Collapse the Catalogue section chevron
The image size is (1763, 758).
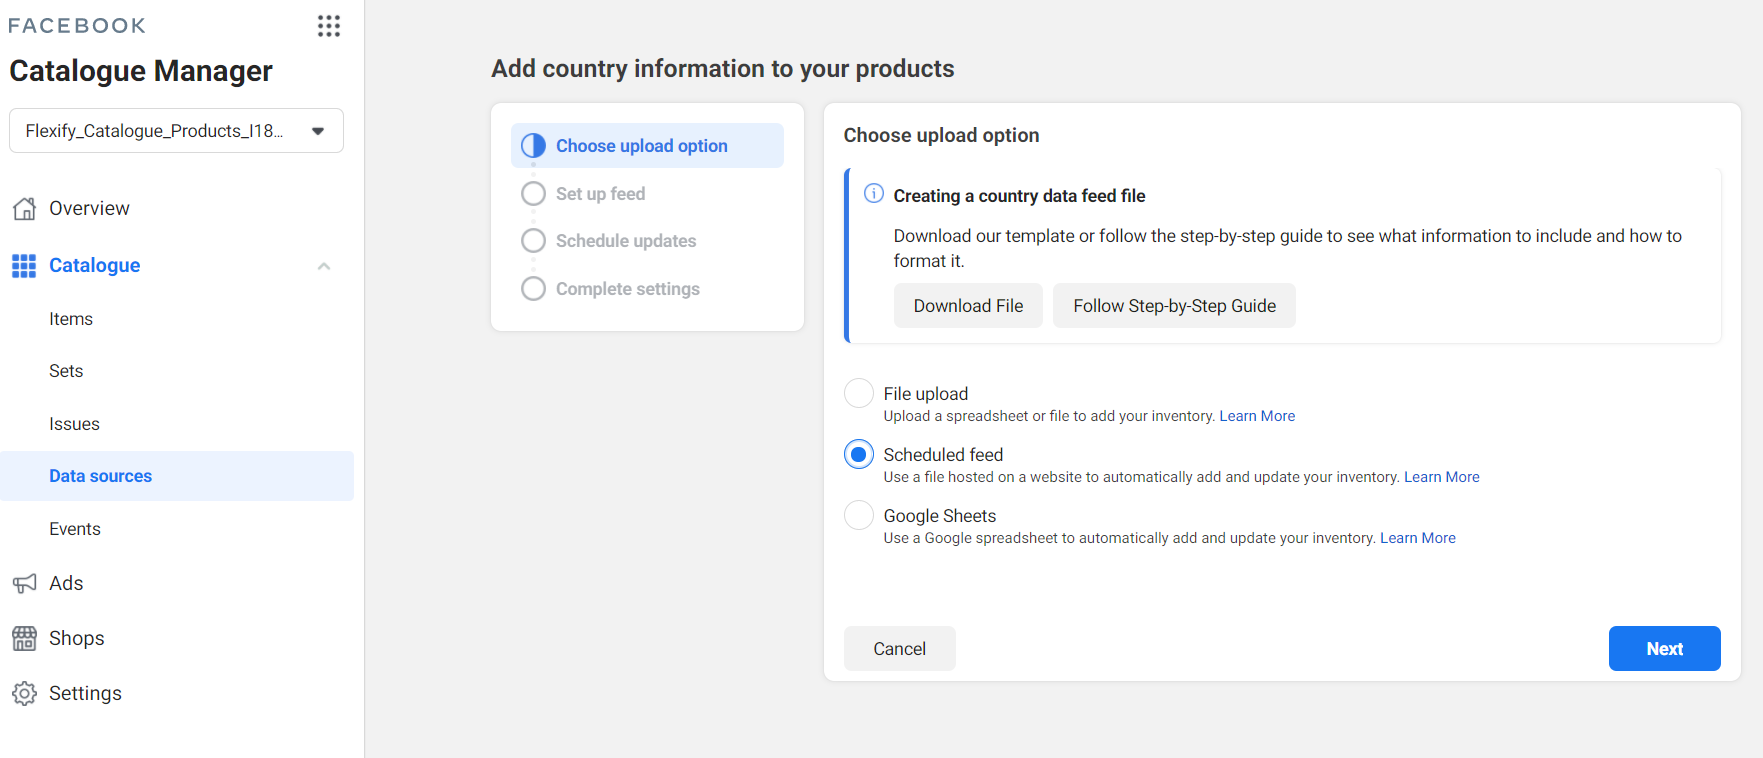[x=324, y=265]
